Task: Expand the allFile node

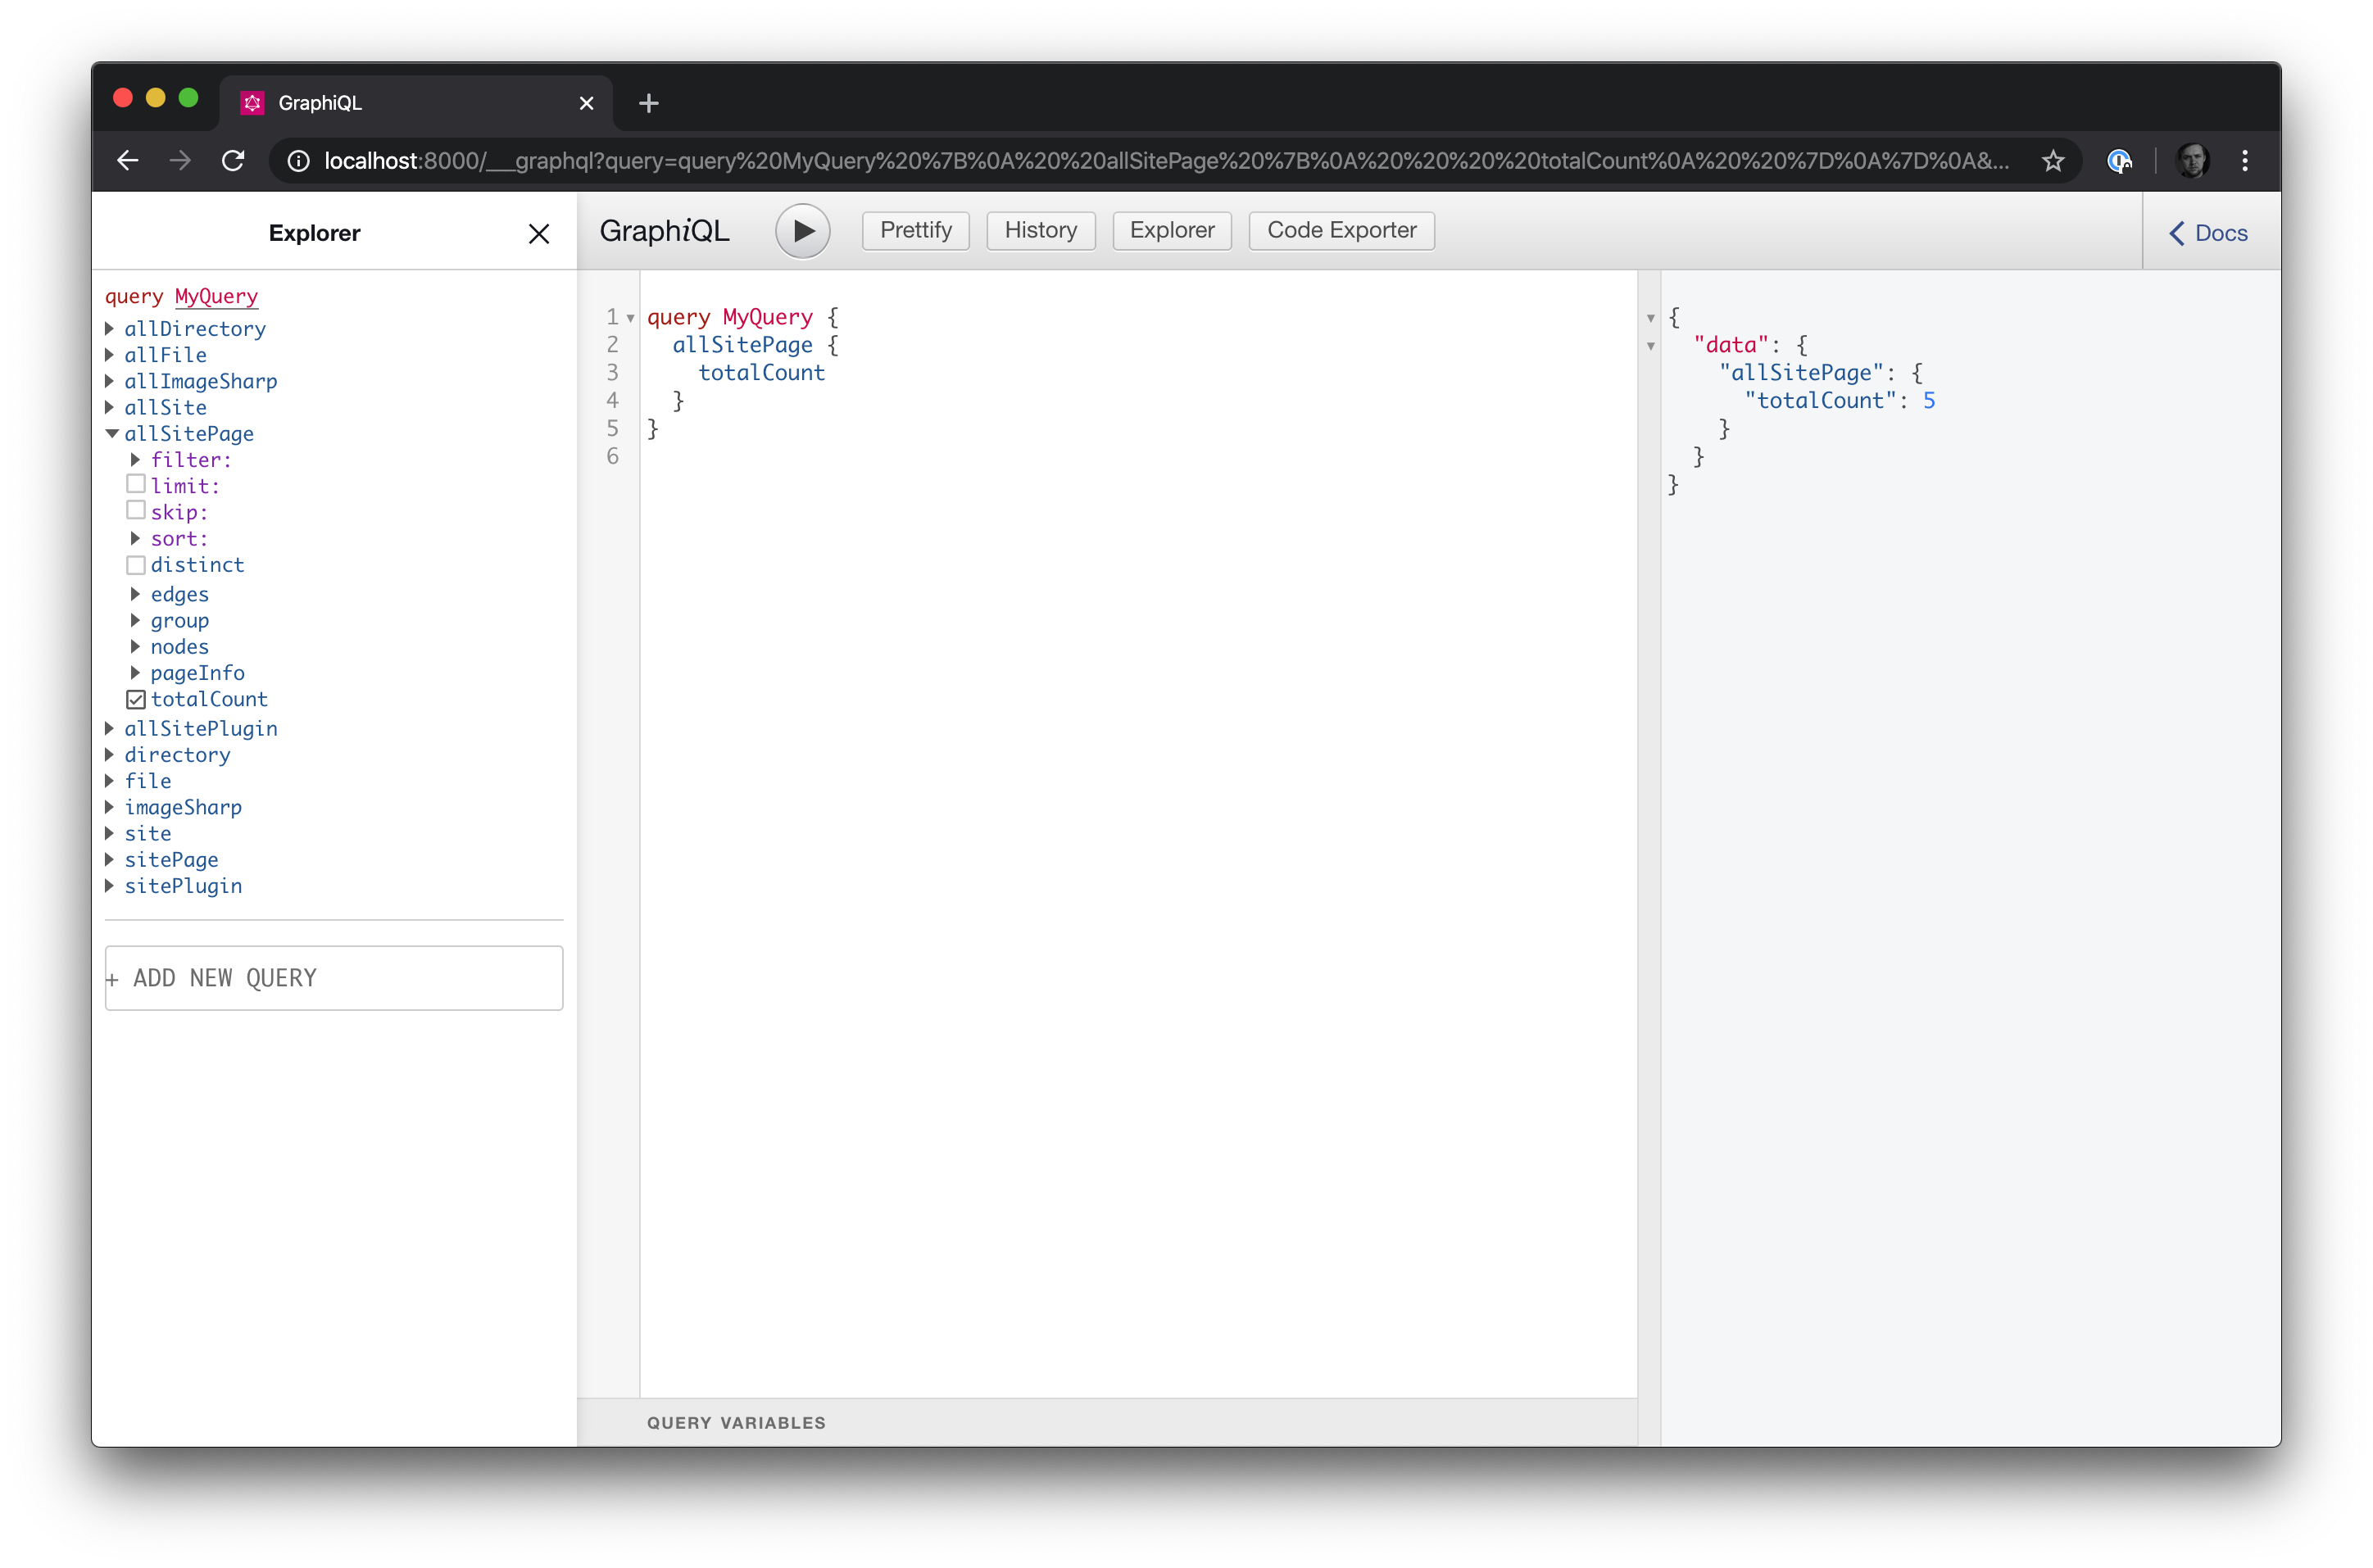Action: point(110,354)
